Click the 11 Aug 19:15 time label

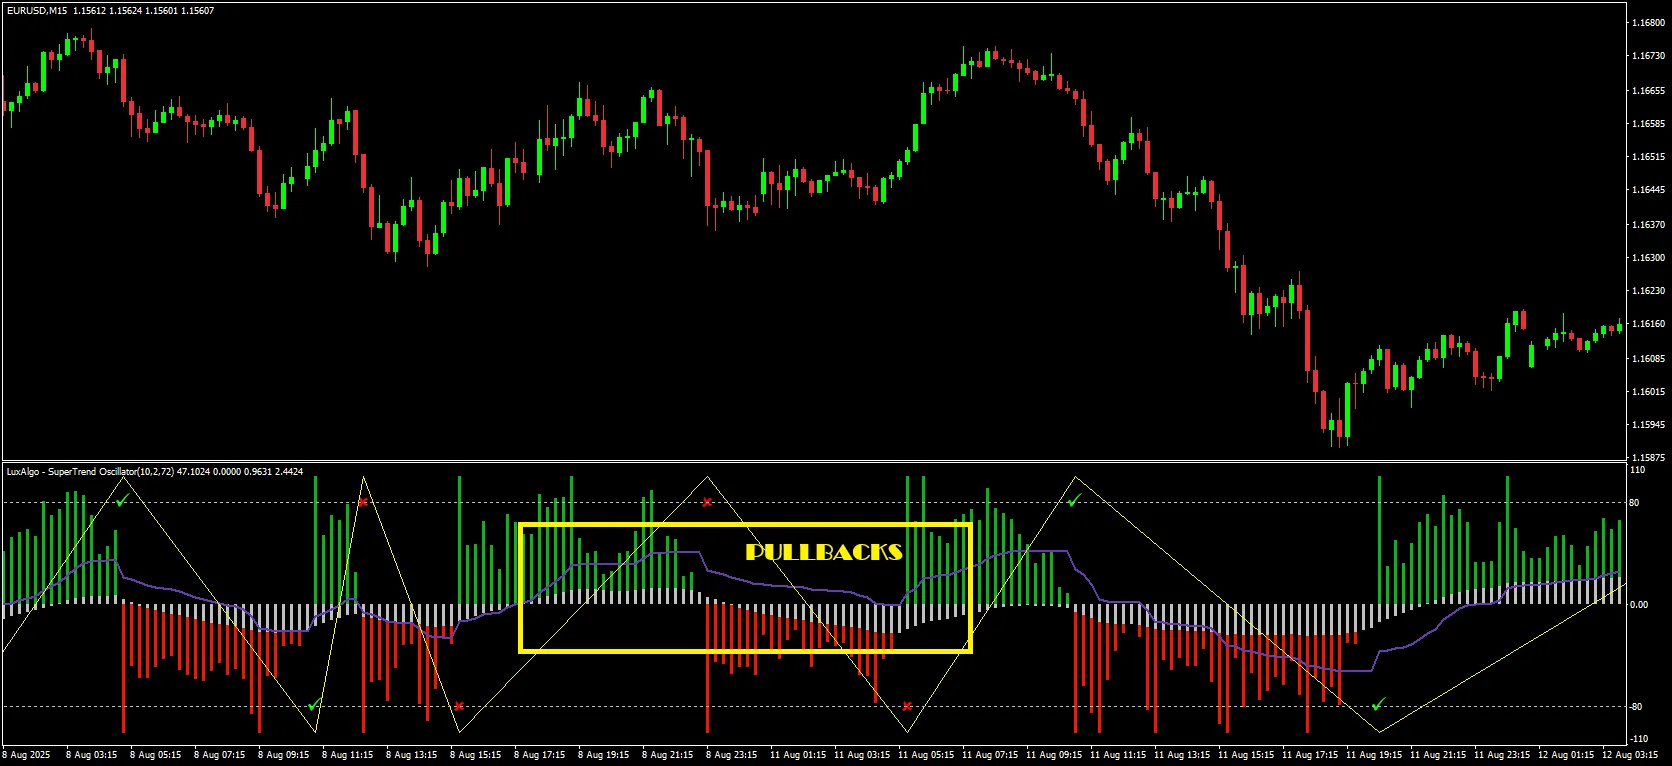click(x=1375, y=755)
